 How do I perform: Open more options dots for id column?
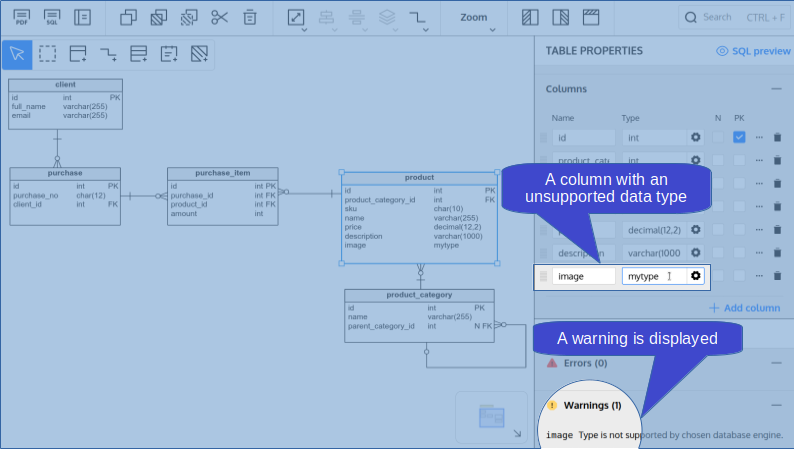click(759, 137)
